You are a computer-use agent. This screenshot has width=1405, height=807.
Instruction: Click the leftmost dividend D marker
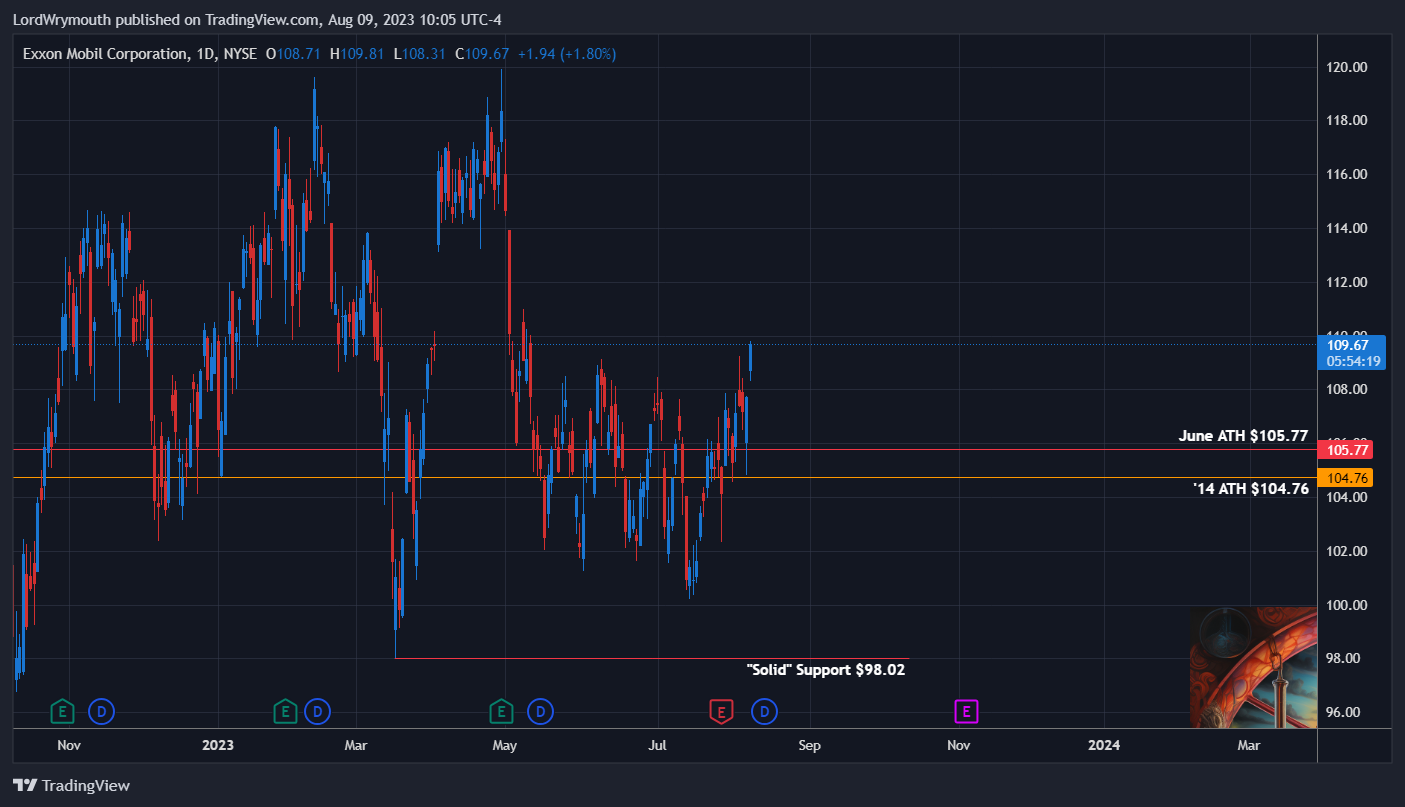pyautogui.click(x=101, y=712)
